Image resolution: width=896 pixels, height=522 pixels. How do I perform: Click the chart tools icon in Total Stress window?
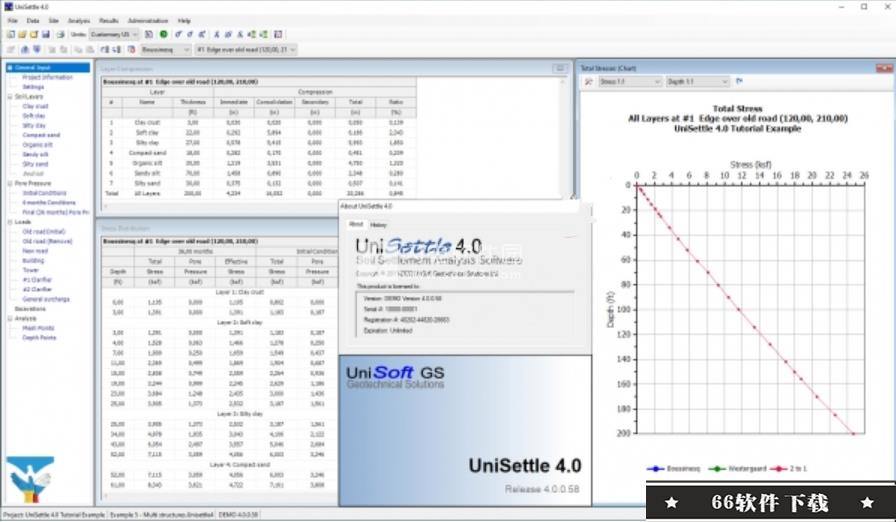coord(588,82)
